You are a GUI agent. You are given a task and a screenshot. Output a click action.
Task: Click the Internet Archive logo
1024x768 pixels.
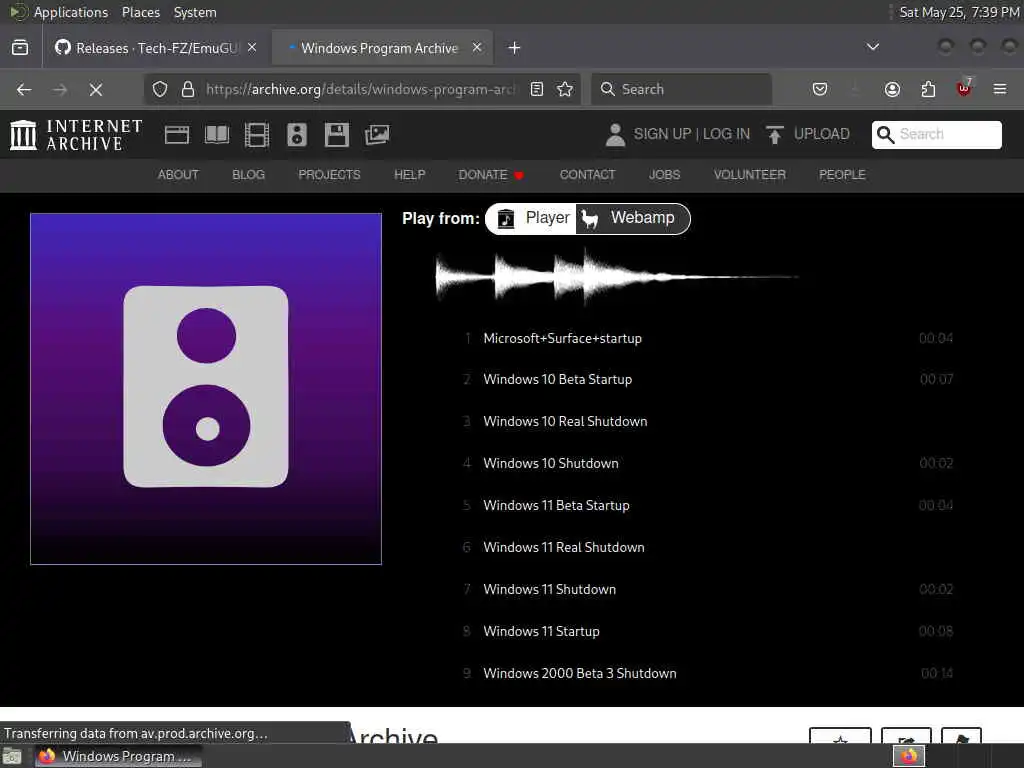pos(76,135)
